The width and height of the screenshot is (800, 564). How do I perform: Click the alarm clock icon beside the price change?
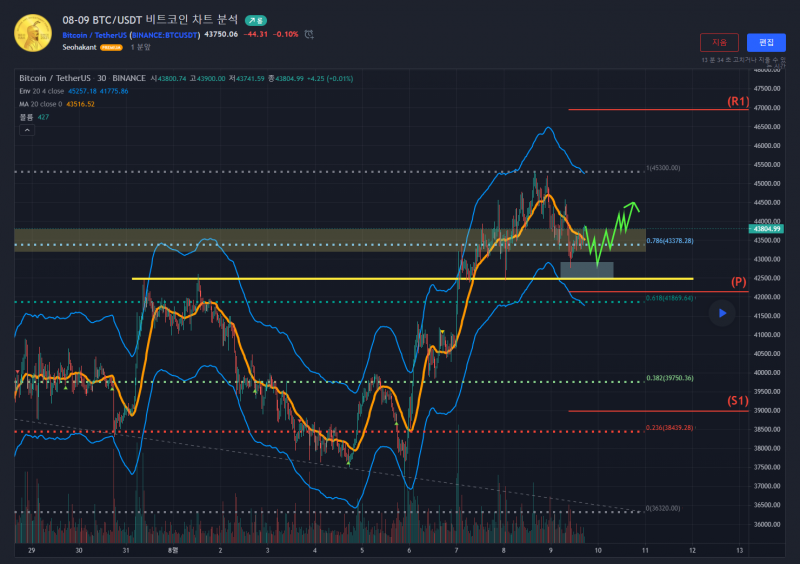pos(309,34)
